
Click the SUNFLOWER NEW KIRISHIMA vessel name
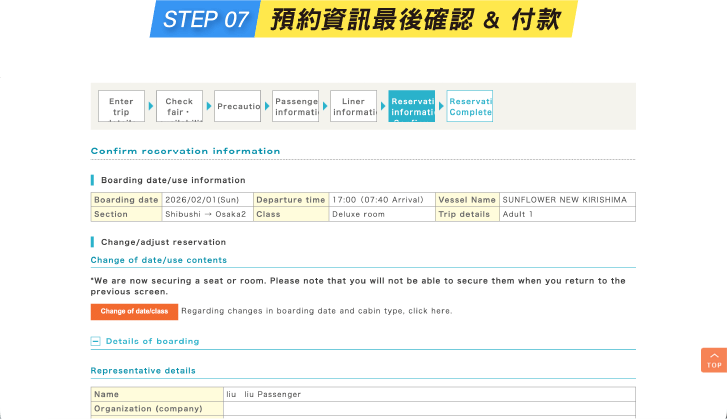(565, 200)
